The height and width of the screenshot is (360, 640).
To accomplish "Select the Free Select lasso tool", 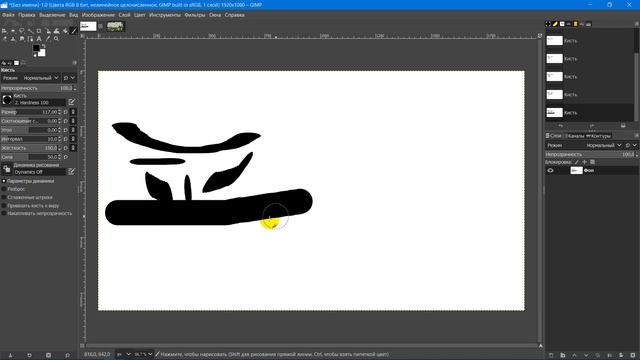I will [21, 31].
